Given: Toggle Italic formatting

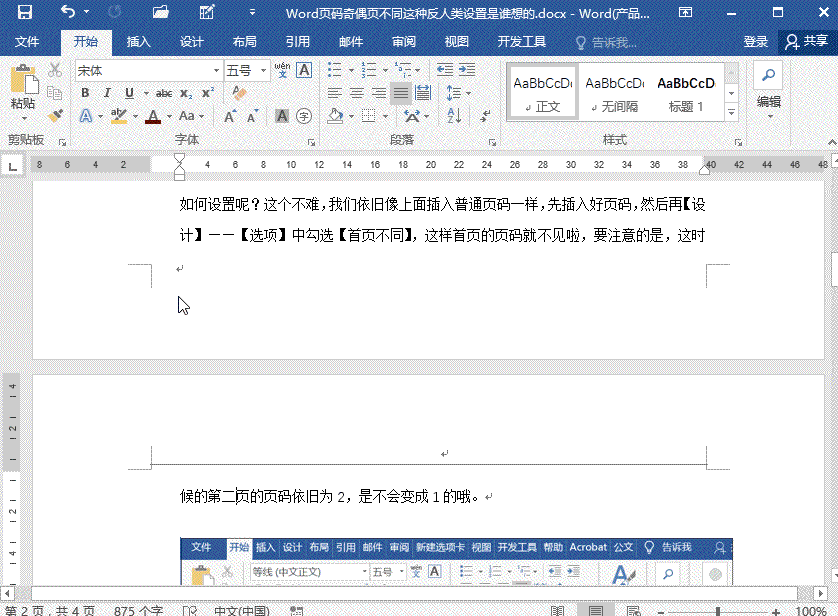Looking at the screenshot, I should point(107,93).
